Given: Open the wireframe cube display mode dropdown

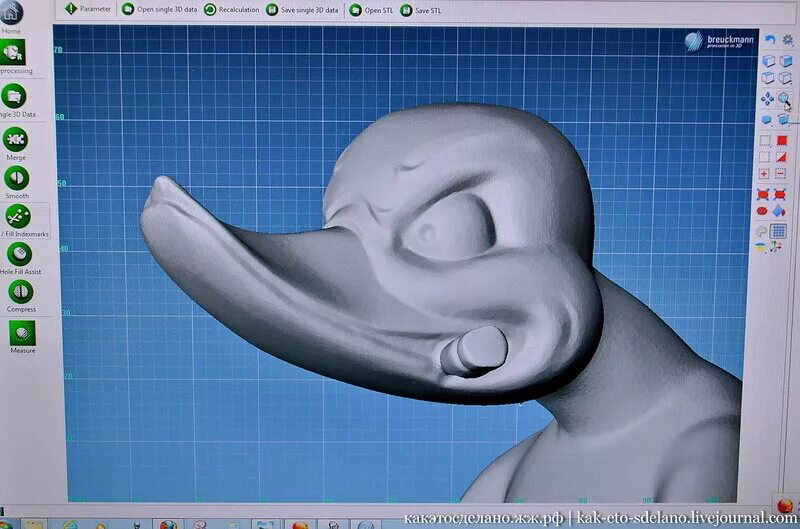Looking at the screenshot, I should tap(785, 120).
